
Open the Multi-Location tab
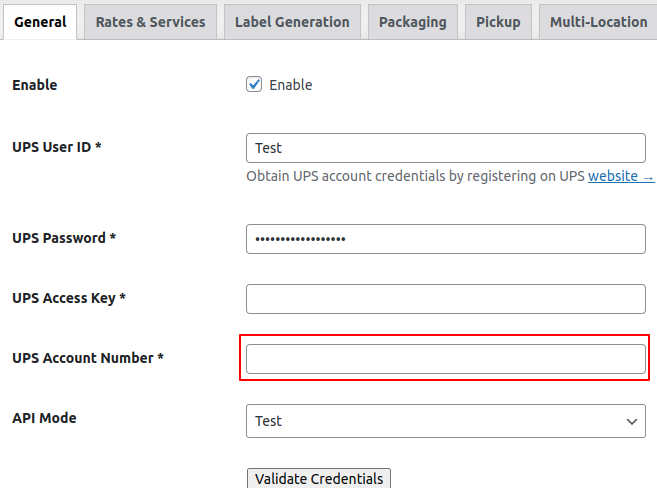(598, 22)
